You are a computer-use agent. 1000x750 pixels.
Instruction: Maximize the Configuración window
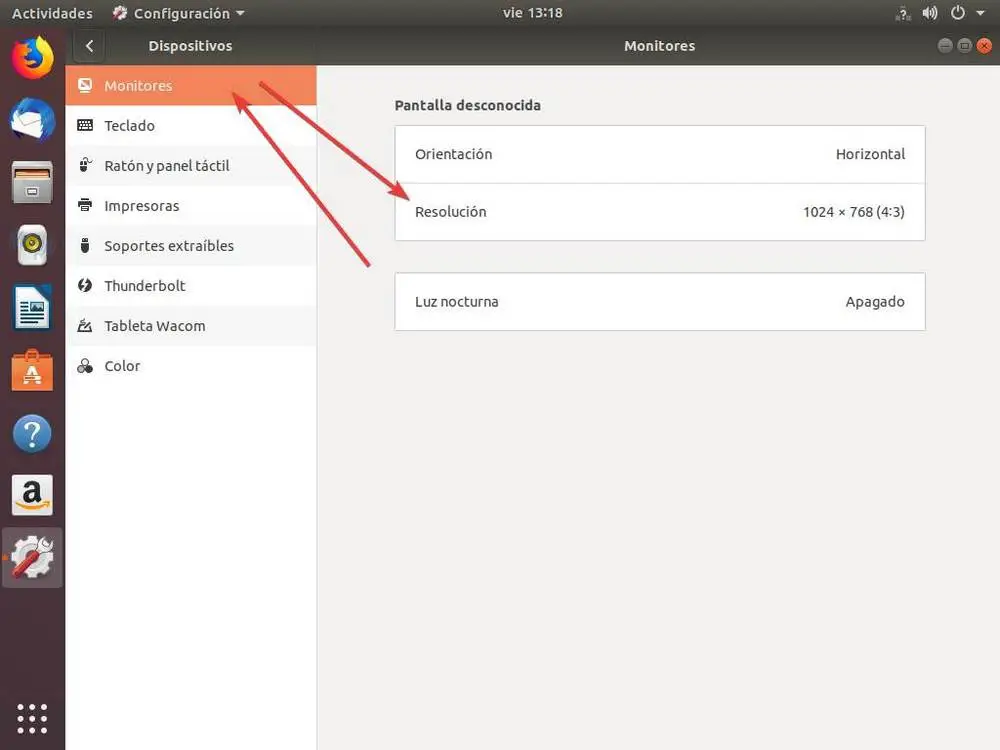(964, 45)
